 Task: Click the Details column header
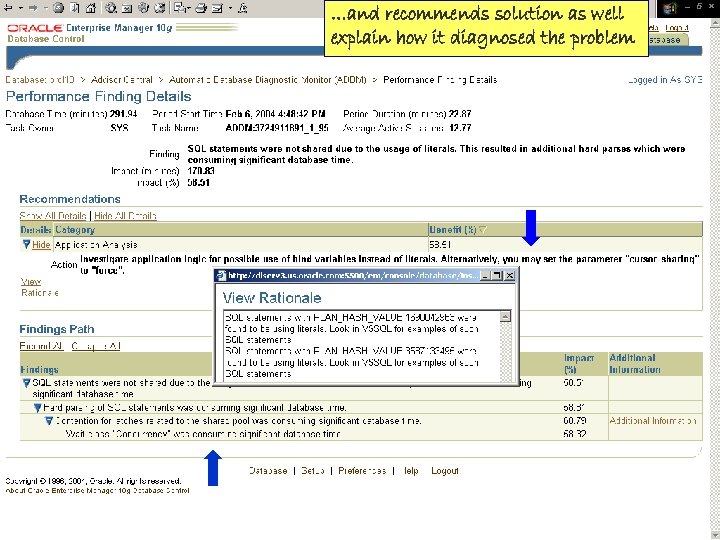[36, 230]
